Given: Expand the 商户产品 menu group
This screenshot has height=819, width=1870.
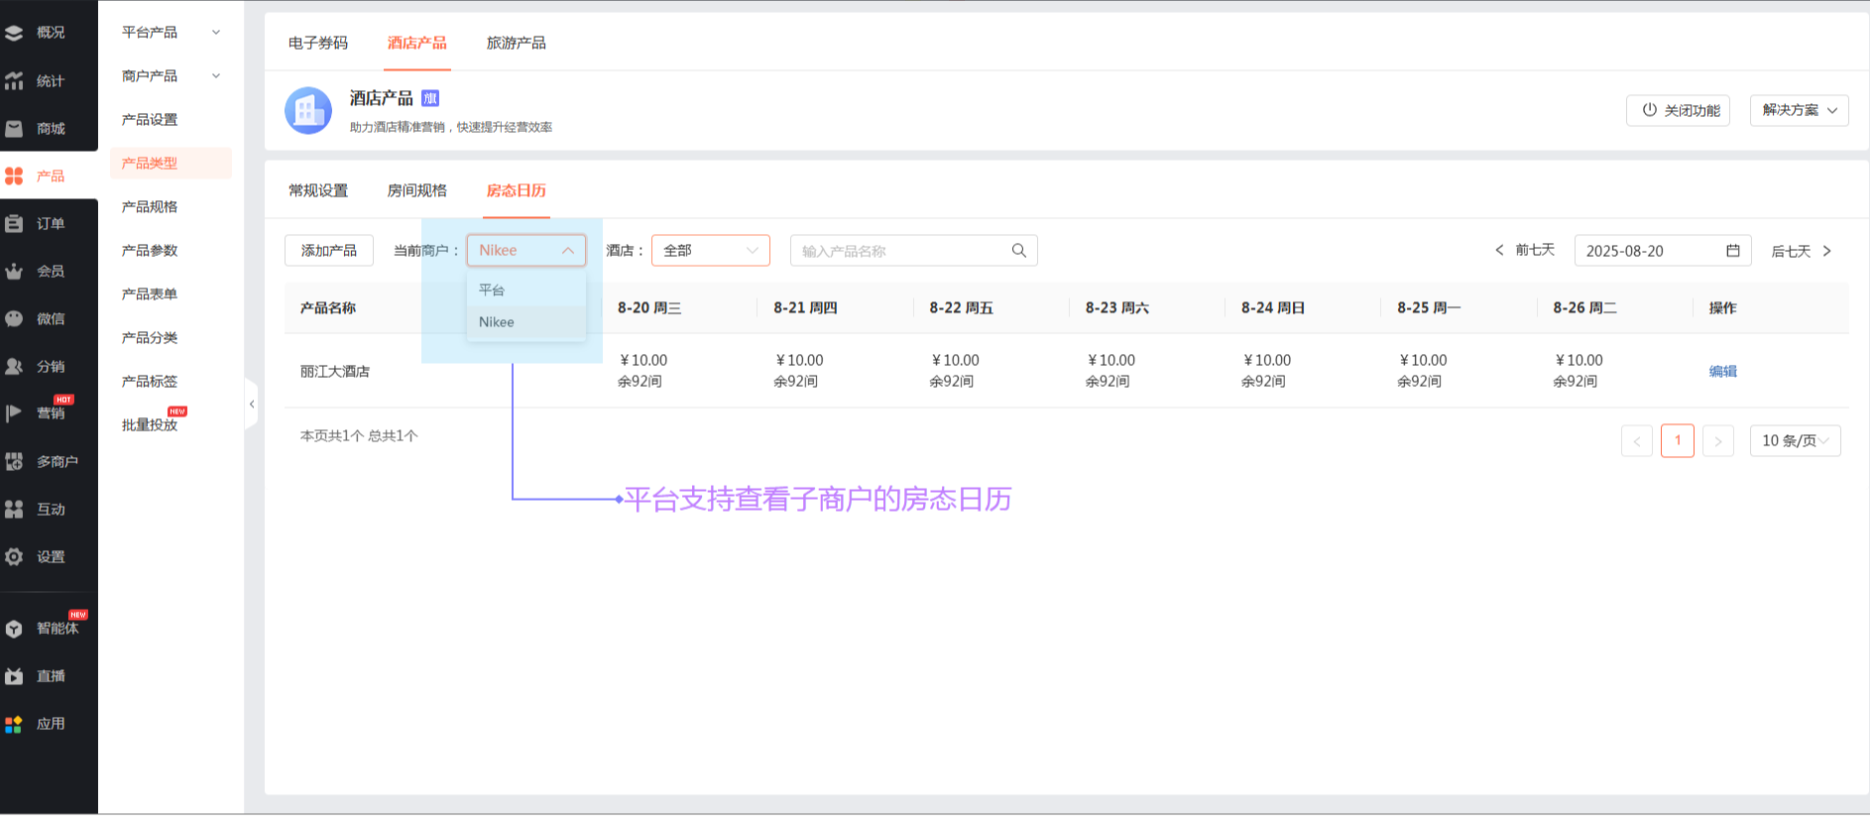Looking at the screenshot, I should 171,76.
